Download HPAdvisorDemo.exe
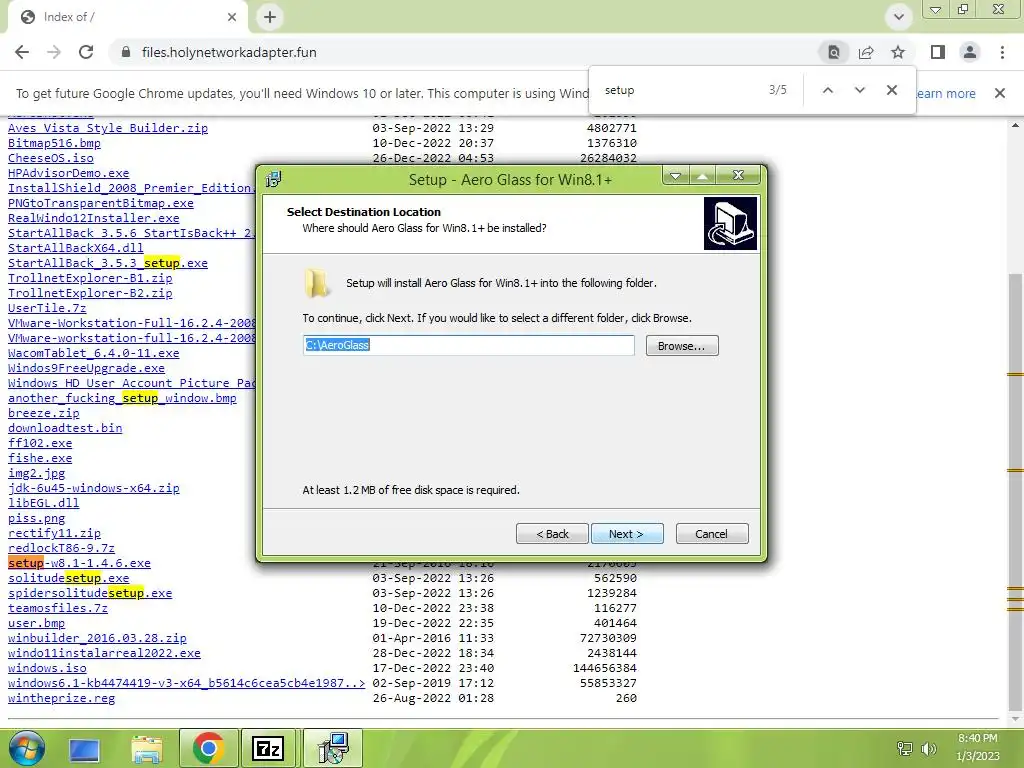Screen dimensions: 1024x768 pos(69,173)
